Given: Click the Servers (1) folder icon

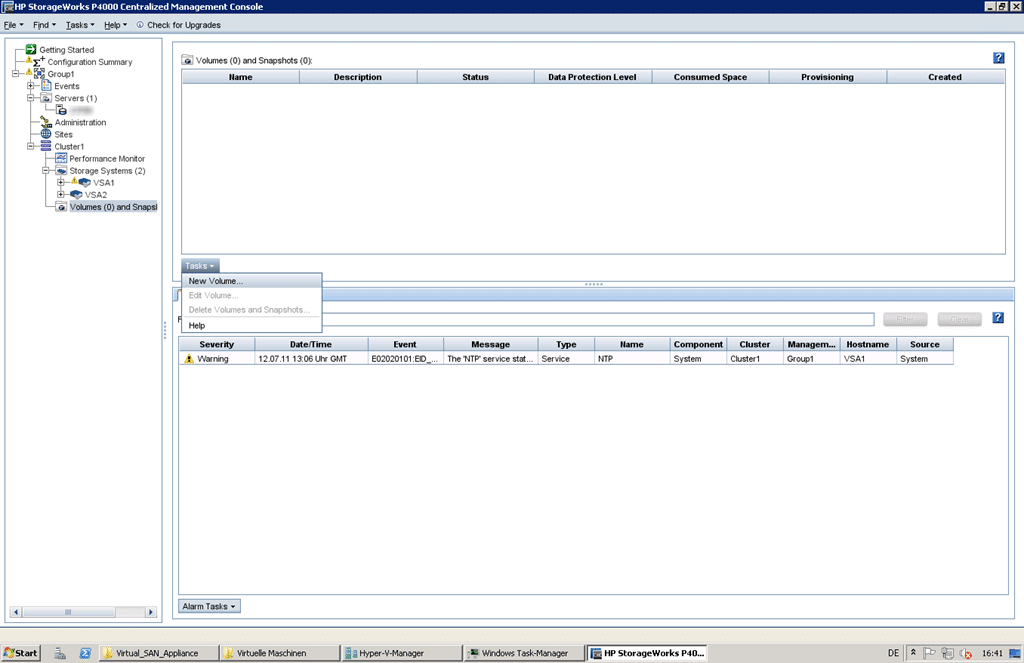Looking at the screenshot, I should pos(46,98).
